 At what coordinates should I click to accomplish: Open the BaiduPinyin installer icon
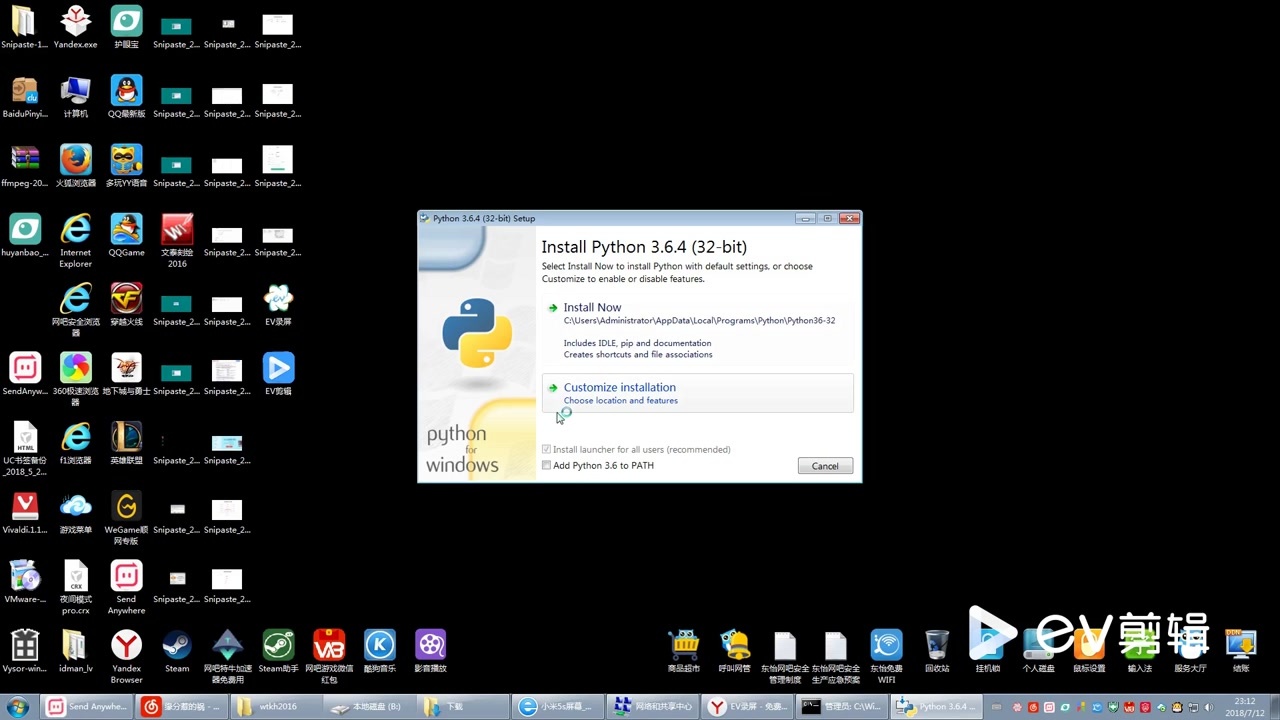[25, 97]
